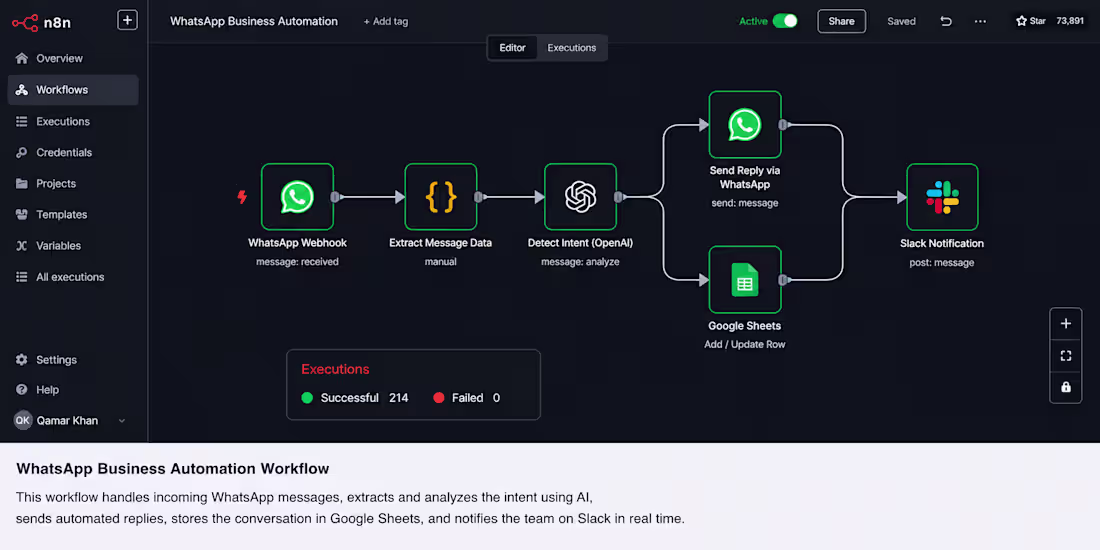Click the plus button beside n8n logo
The image size is (1100, 550).
coord(127,20)
